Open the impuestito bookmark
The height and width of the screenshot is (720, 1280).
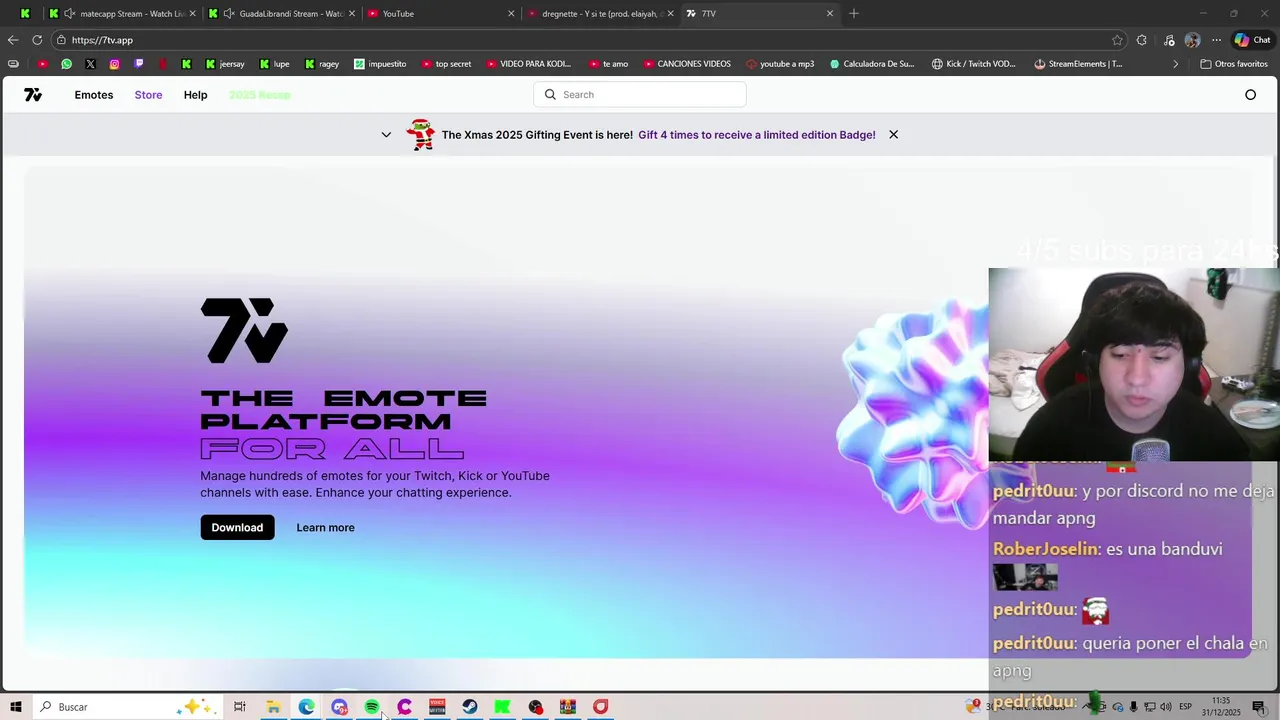click(380, 64)
